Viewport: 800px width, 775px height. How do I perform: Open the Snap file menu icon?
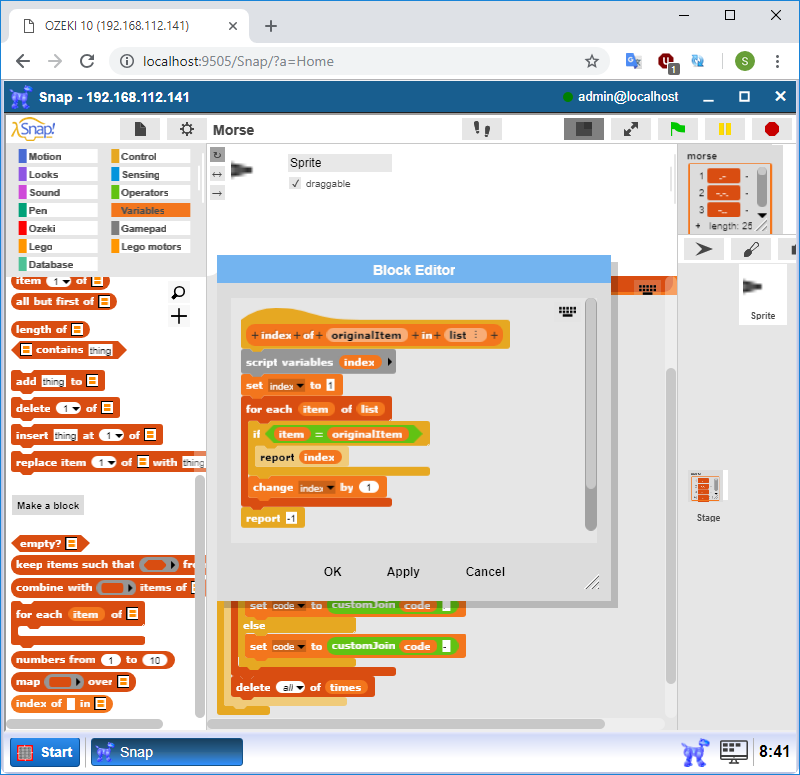(x=140, y=129)
